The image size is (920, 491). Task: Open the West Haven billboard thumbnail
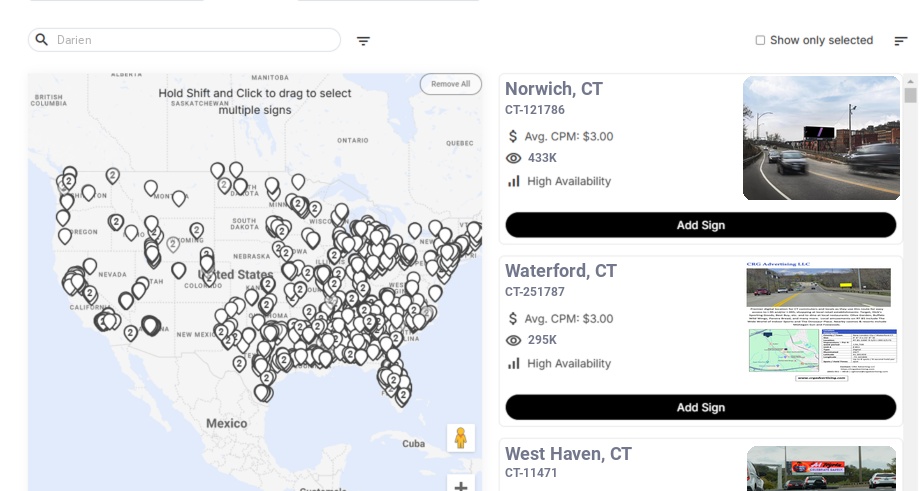tap(821, 468)
